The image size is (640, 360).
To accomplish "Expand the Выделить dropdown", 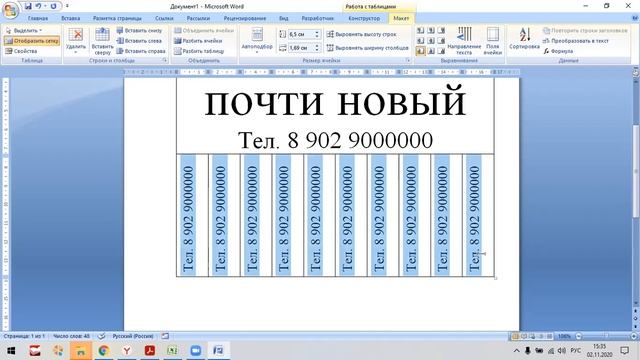I will tap(24, 31).
